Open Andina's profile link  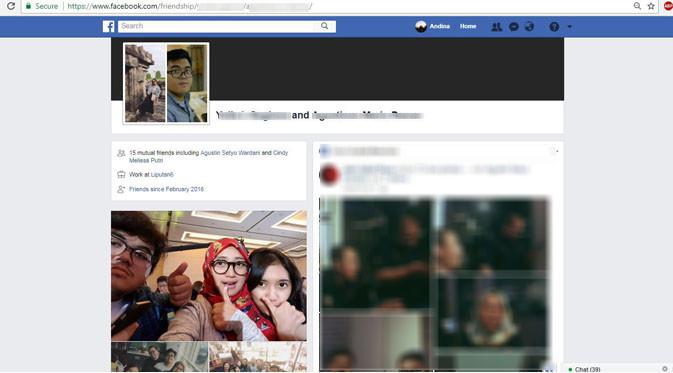[440, 26]
